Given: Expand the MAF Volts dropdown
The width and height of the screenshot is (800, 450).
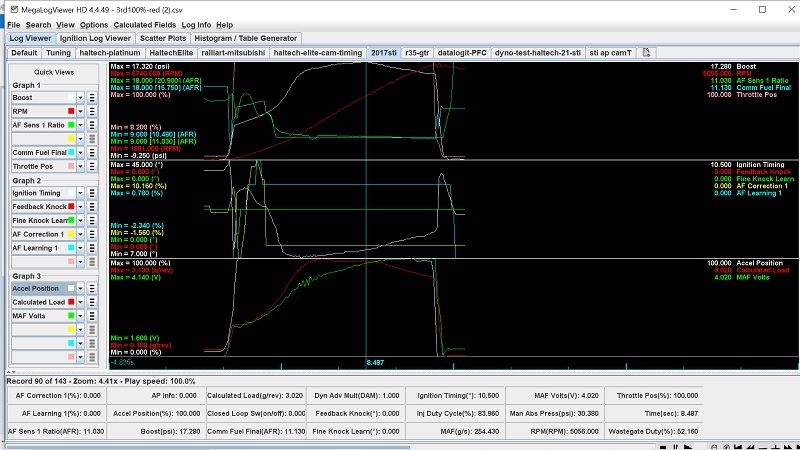Looking at the screenshot, I should [80, 316].
